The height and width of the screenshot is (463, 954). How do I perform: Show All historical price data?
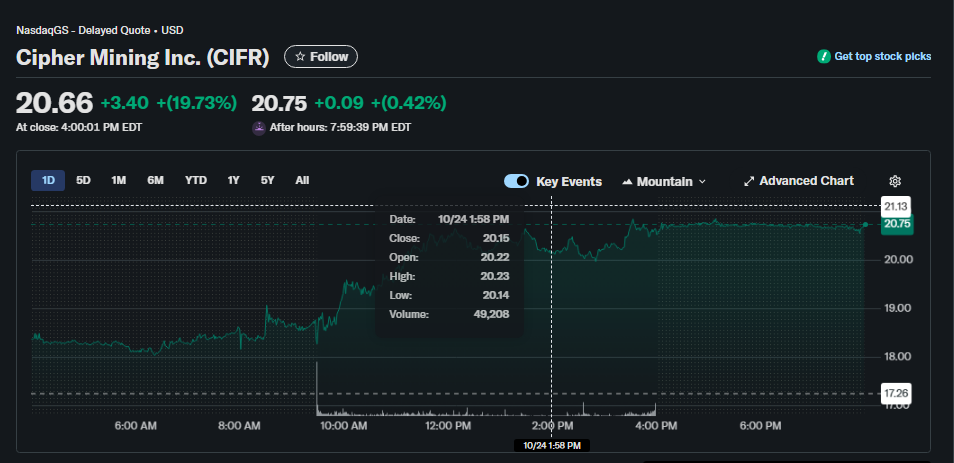click(x=302, y=180)
